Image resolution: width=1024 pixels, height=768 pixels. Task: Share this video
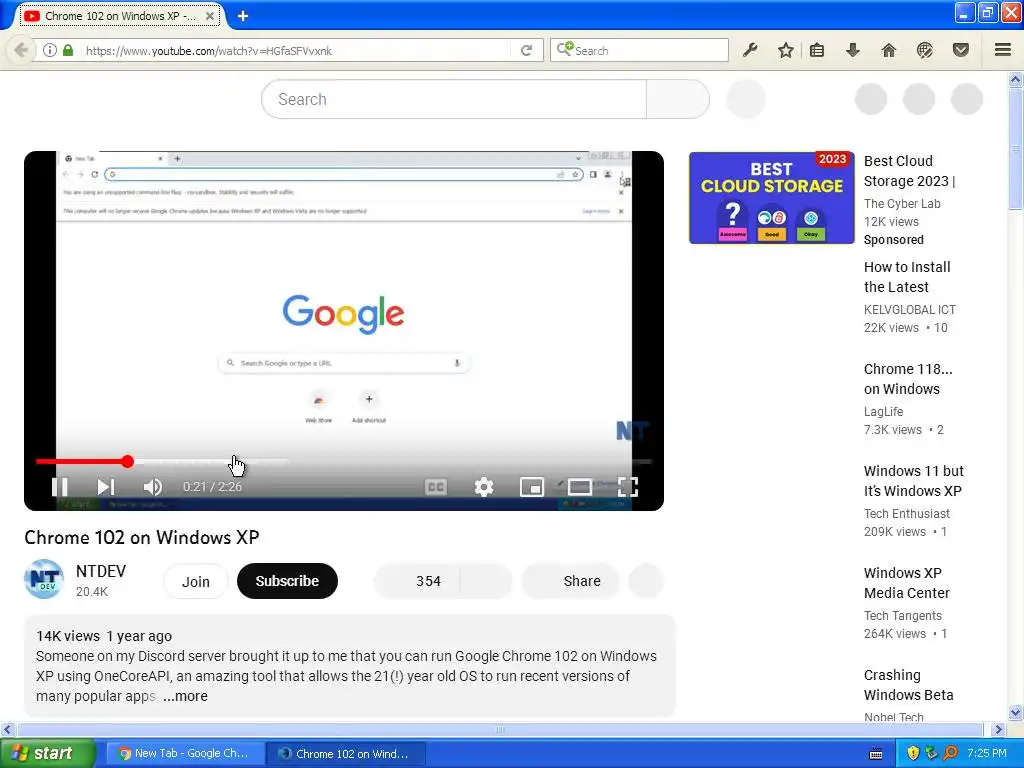click(571, 581)
